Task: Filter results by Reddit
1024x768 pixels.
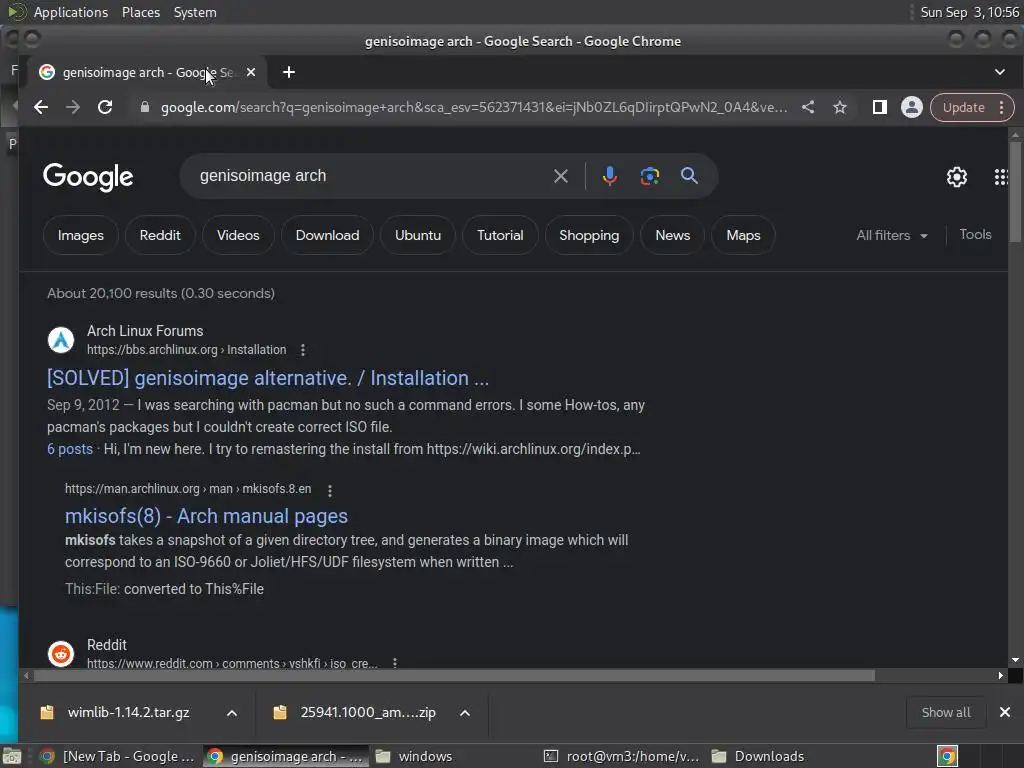Action: coord(160,235)
